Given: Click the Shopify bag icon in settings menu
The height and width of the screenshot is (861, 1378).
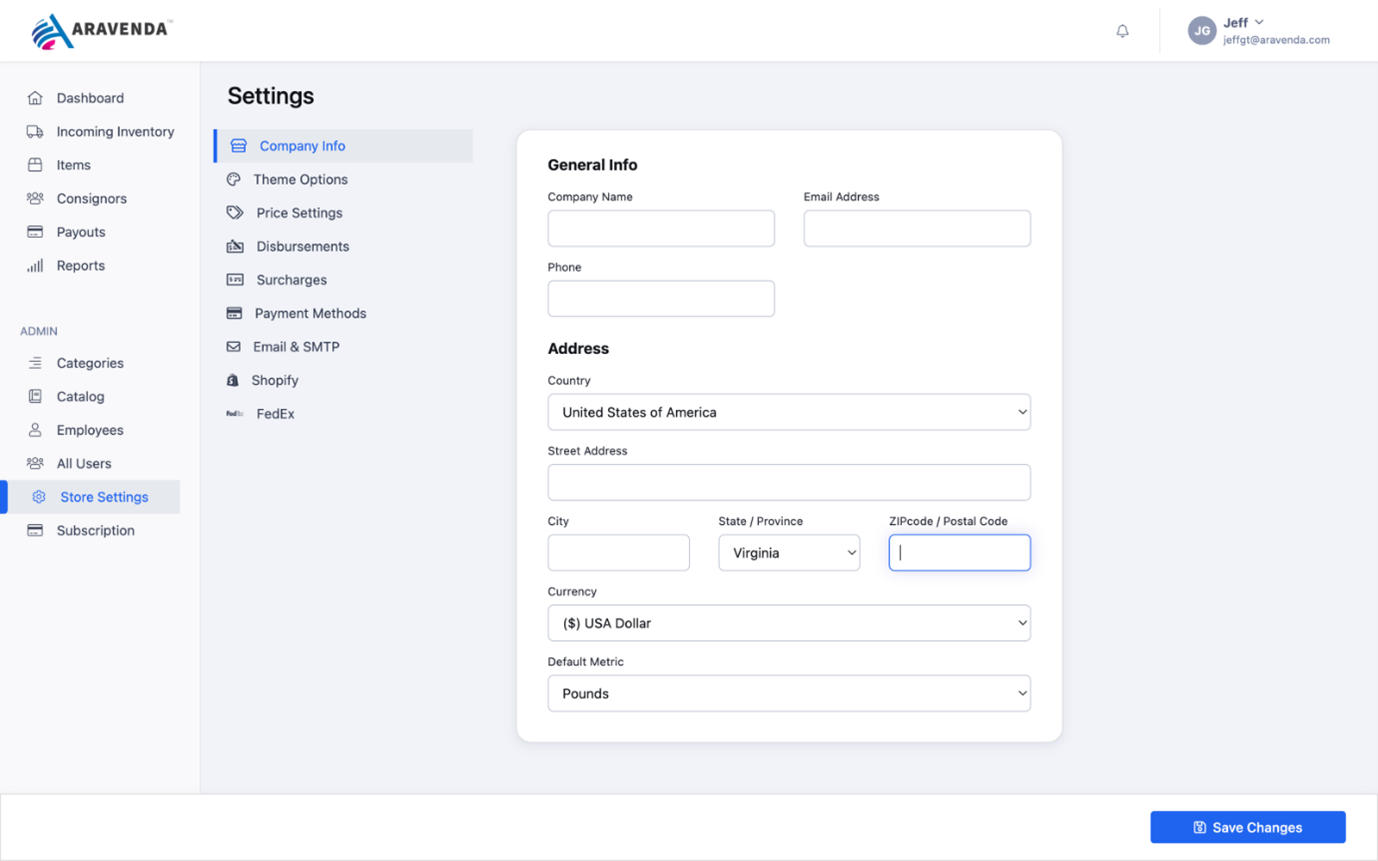Looking at the screenshot, I should point(237,380).
